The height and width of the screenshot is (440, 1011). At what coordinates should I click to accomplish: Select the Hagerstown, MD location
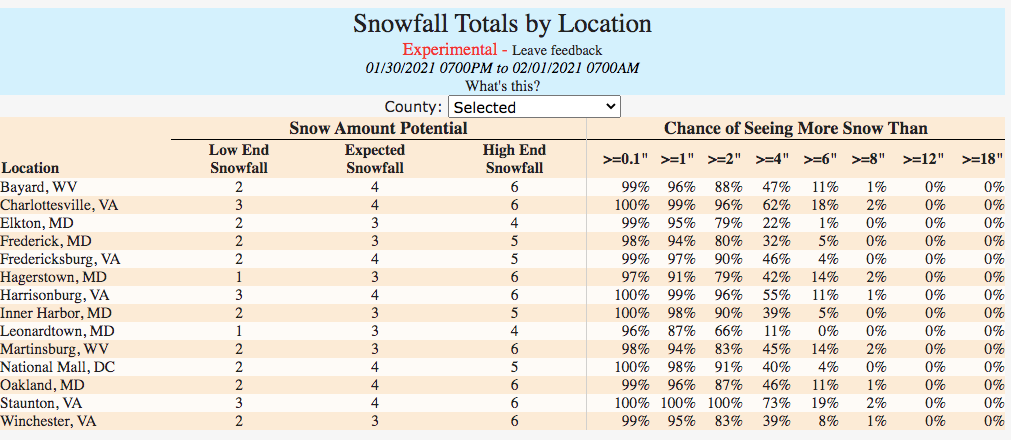[53, 277]
